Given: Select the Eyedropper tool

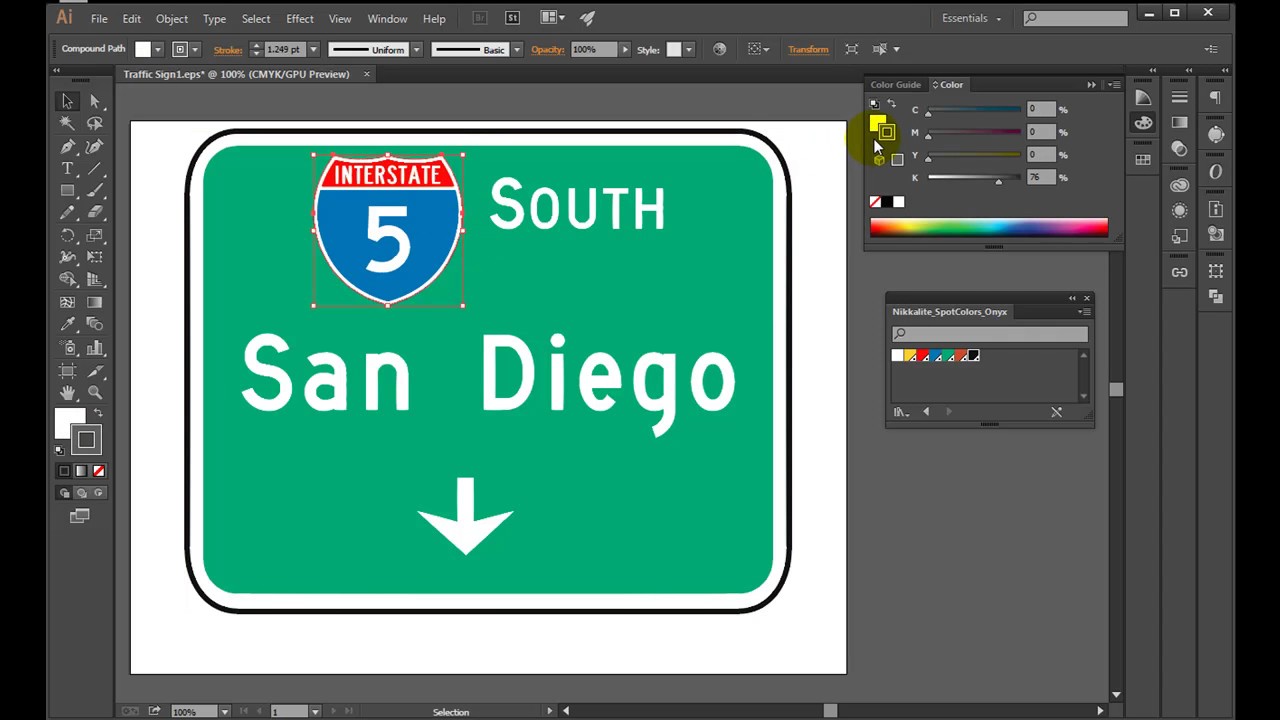Looking at the screenshot, I should [x=67, y=325].
